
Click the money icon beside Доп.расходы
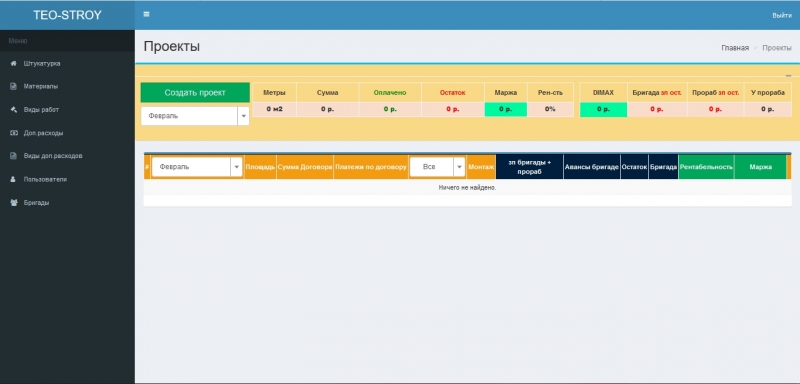(x=14, y=133)
